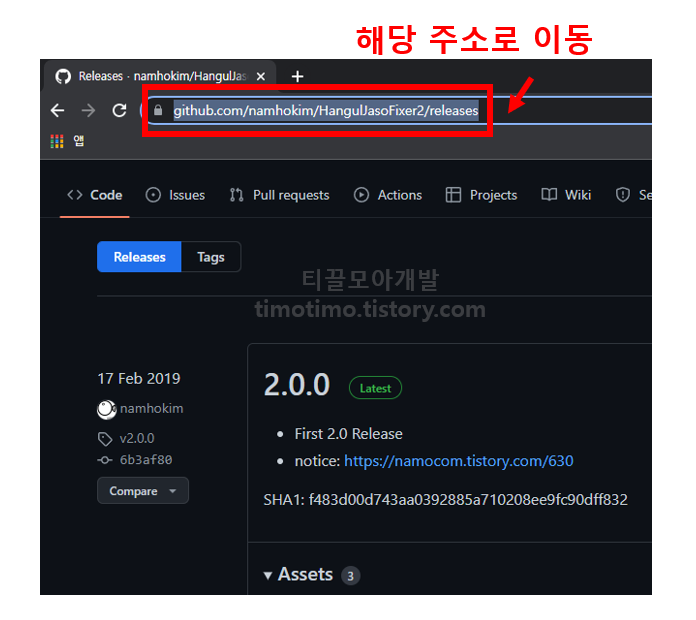This screenshot has height=620, width=696.
Task: Open the namhokim author profile link
Action: pyautogui.click(x=151, y=408)
